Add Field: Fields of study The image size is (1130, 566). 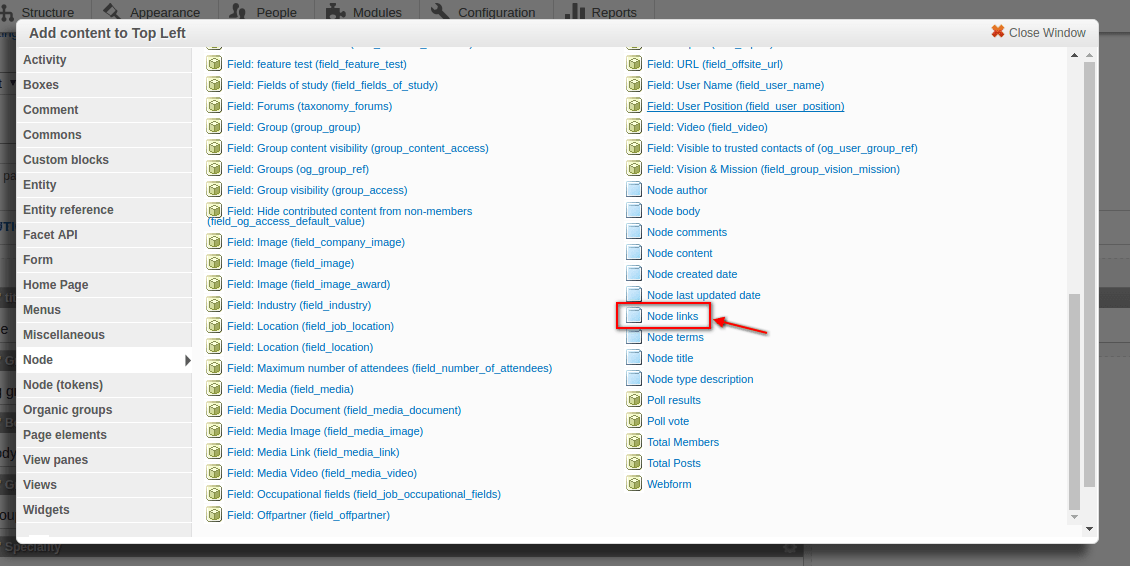click(x=332, y=85)
